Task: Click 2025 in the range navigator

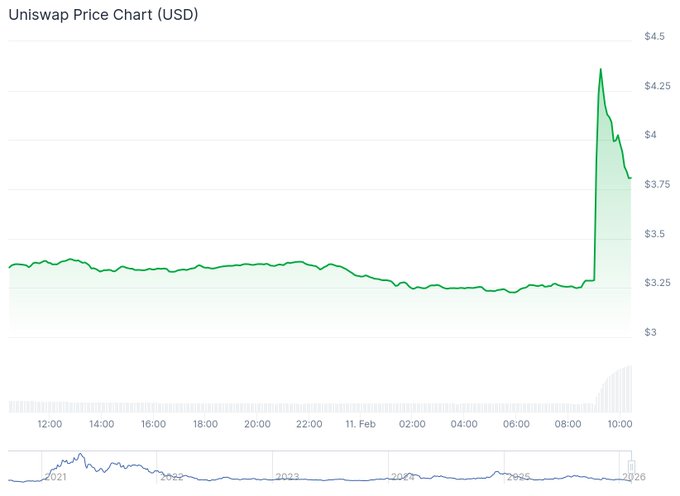Action: pos(518,477)
